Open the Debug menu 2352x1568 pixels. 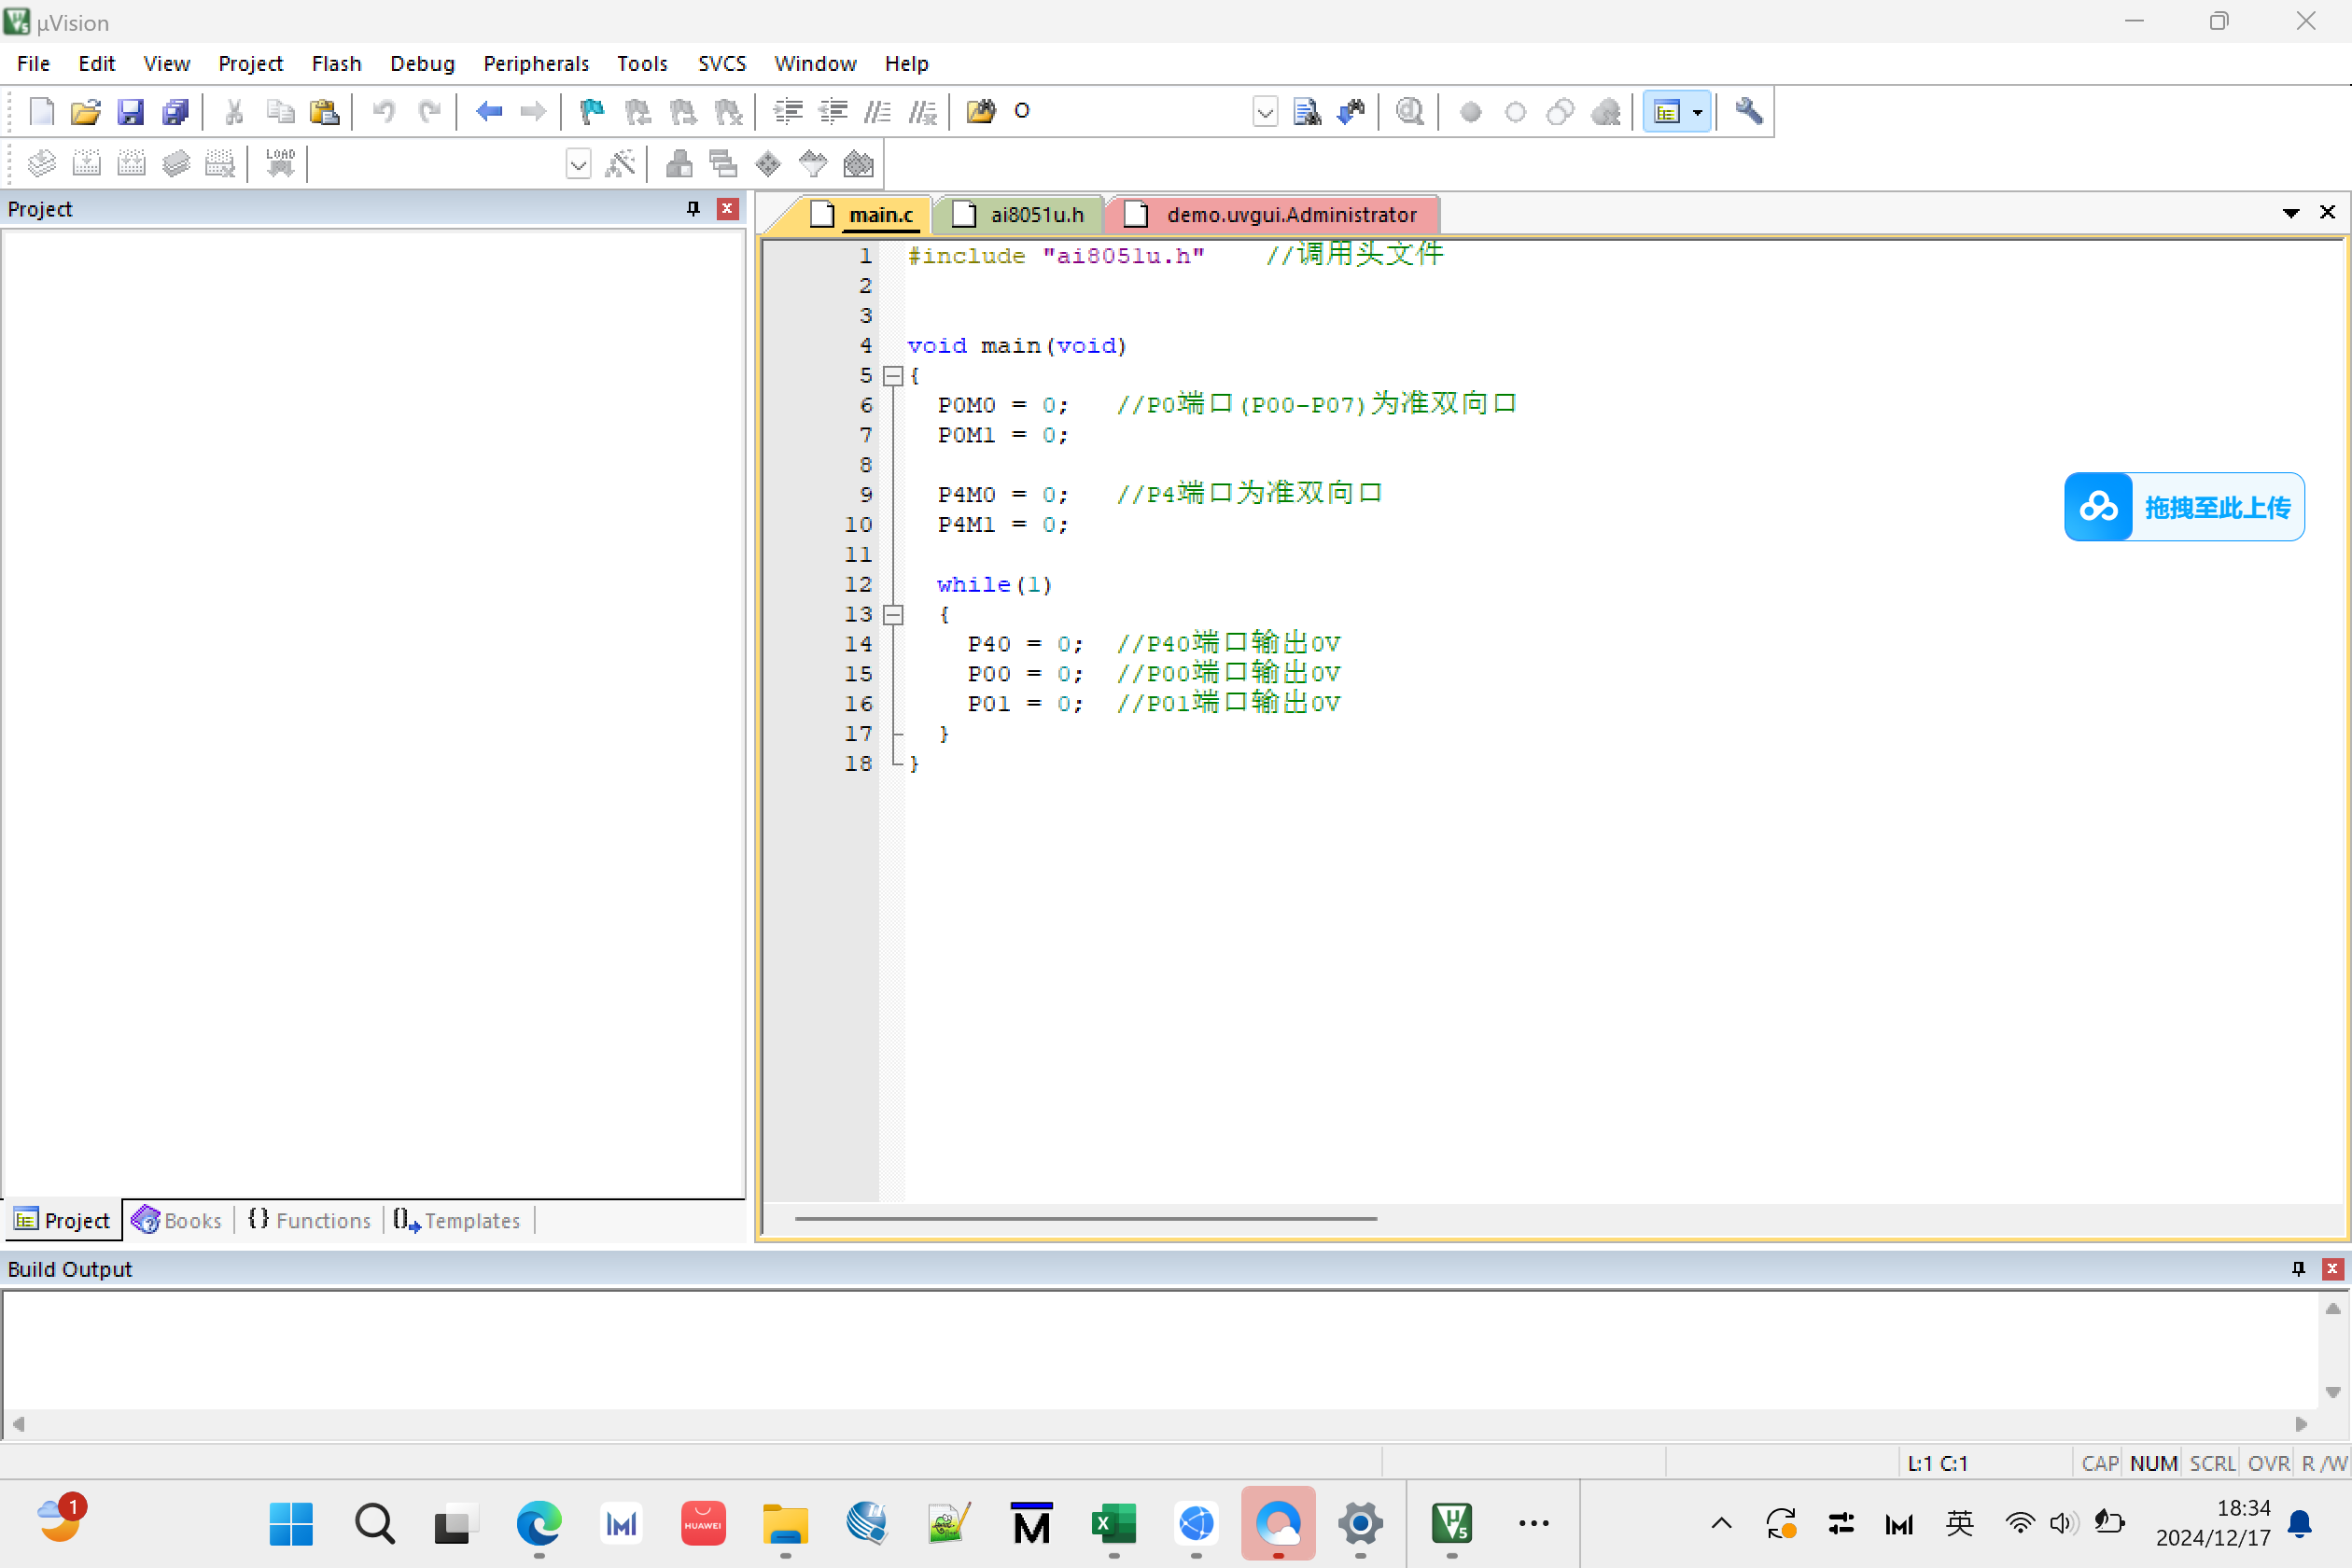click(422, 63)
